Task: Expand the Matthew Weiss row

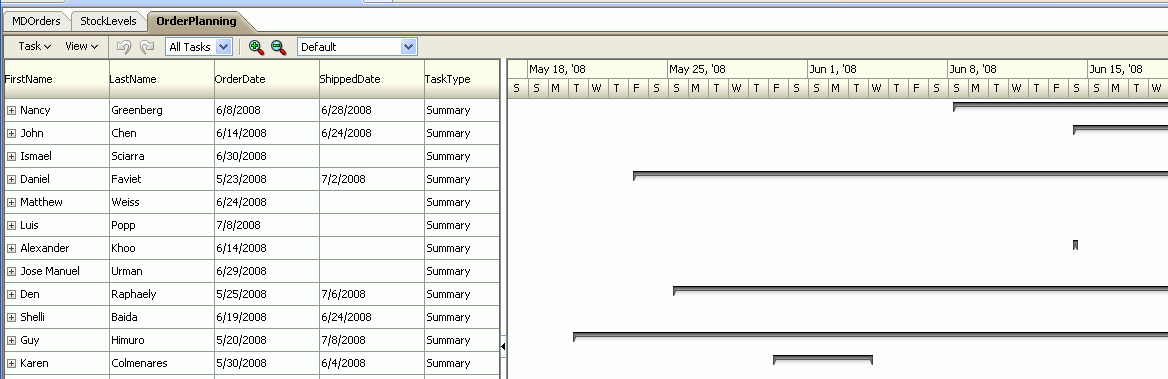Action: (x=11, y=203)
